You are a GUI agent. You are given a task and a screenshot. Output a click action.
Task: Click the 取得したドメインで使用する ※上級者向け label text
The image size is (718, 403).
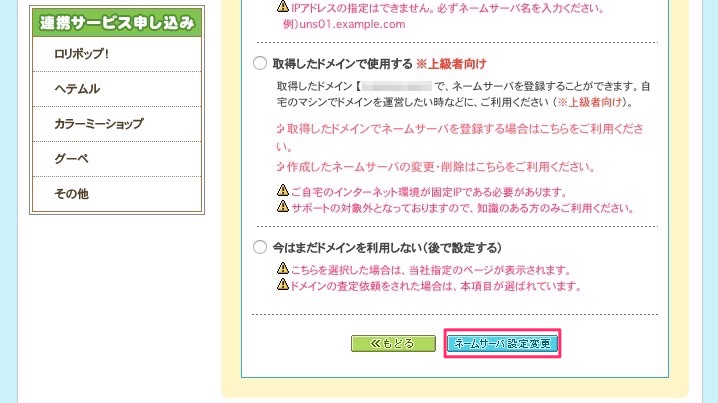pos(379,64)
